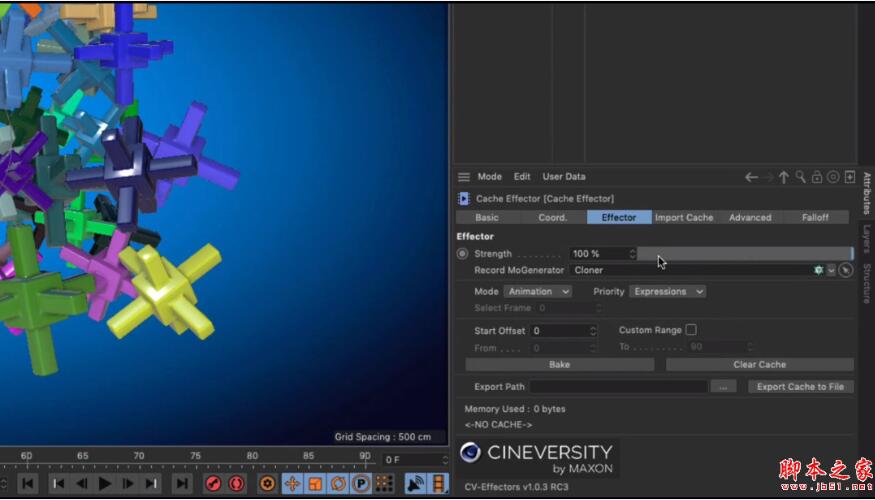Click the circular target mode icon
The width and height of the screenshot is (875, 500).
point(833,177)
